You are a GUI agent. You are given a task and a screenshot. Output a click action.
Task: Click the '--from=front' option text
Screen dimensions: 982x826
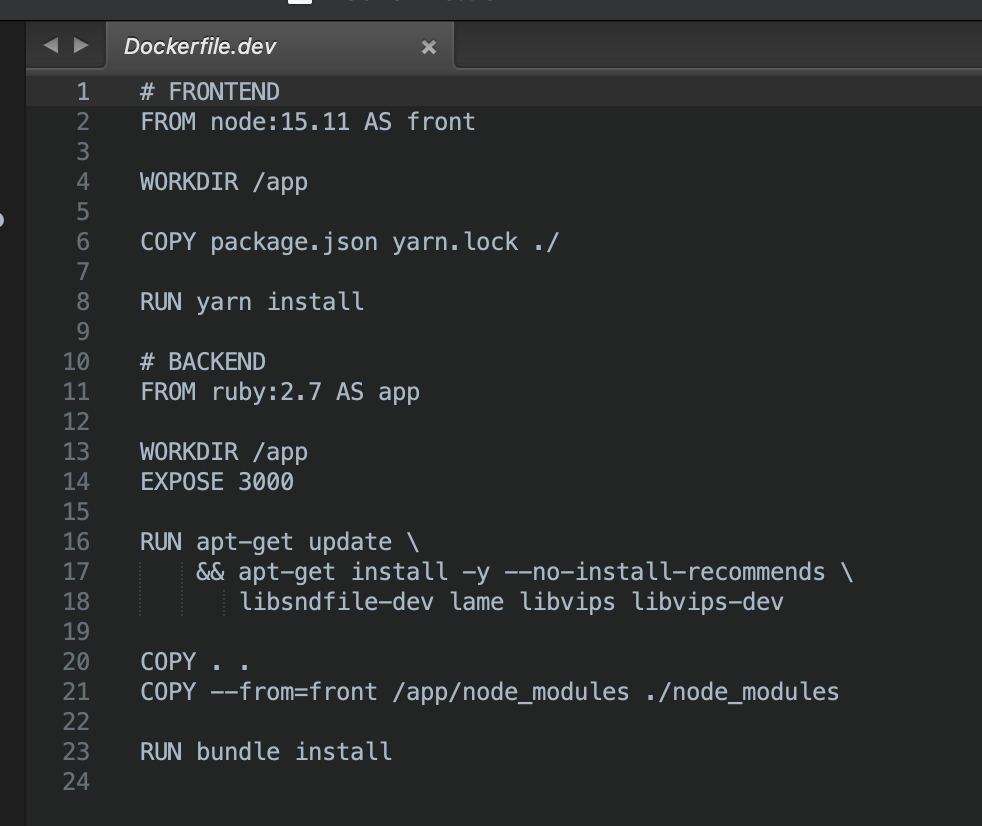294,692
